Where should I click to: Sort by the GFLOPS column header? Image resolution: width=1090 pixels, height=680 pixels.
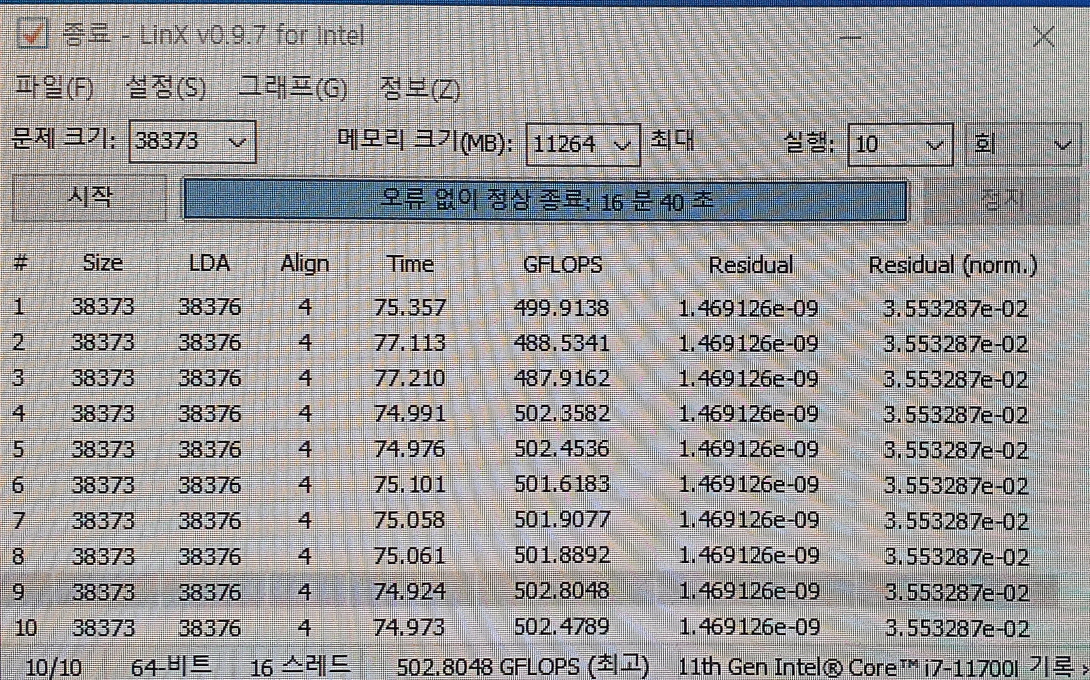tap(562, 265)
